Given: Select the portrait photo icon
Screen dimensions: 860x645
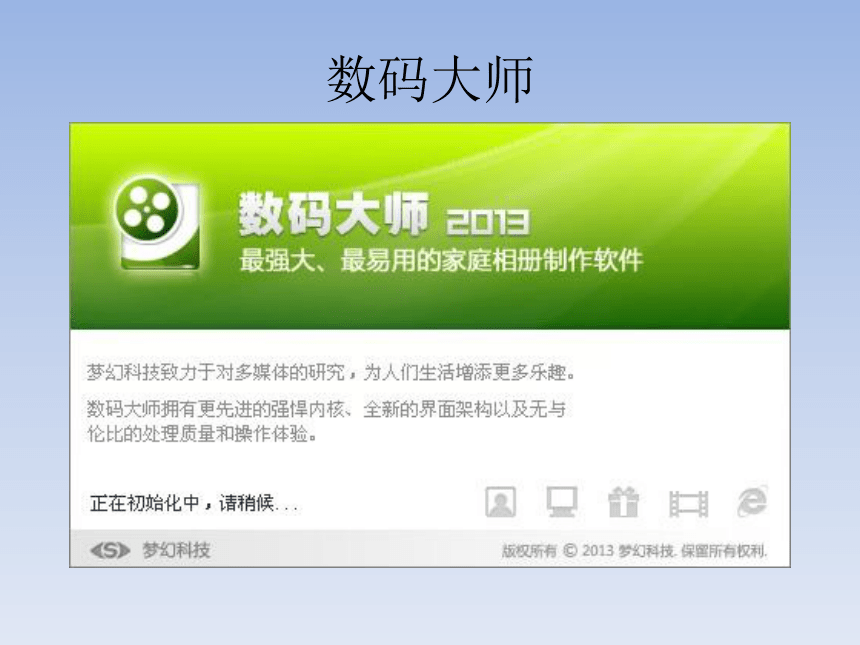Looking at the screenshot, I should pyautogui.click(x=500, y=502).
